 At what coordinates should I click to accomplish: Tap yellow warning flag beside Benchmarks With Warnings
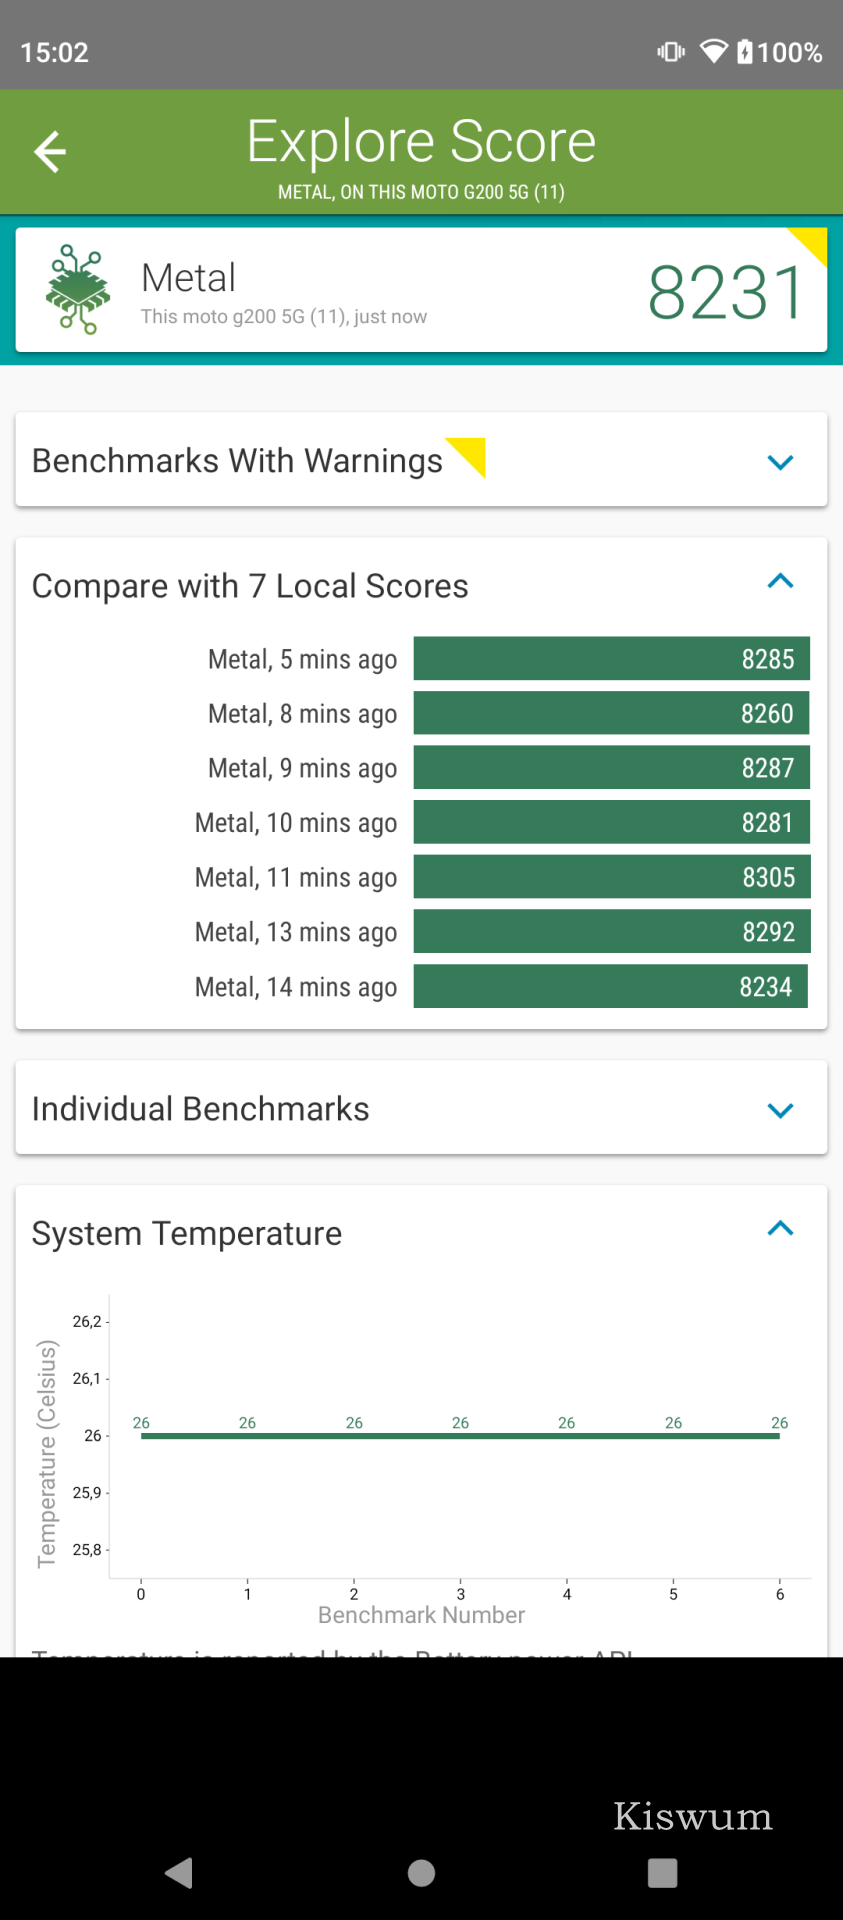point(465,458)
